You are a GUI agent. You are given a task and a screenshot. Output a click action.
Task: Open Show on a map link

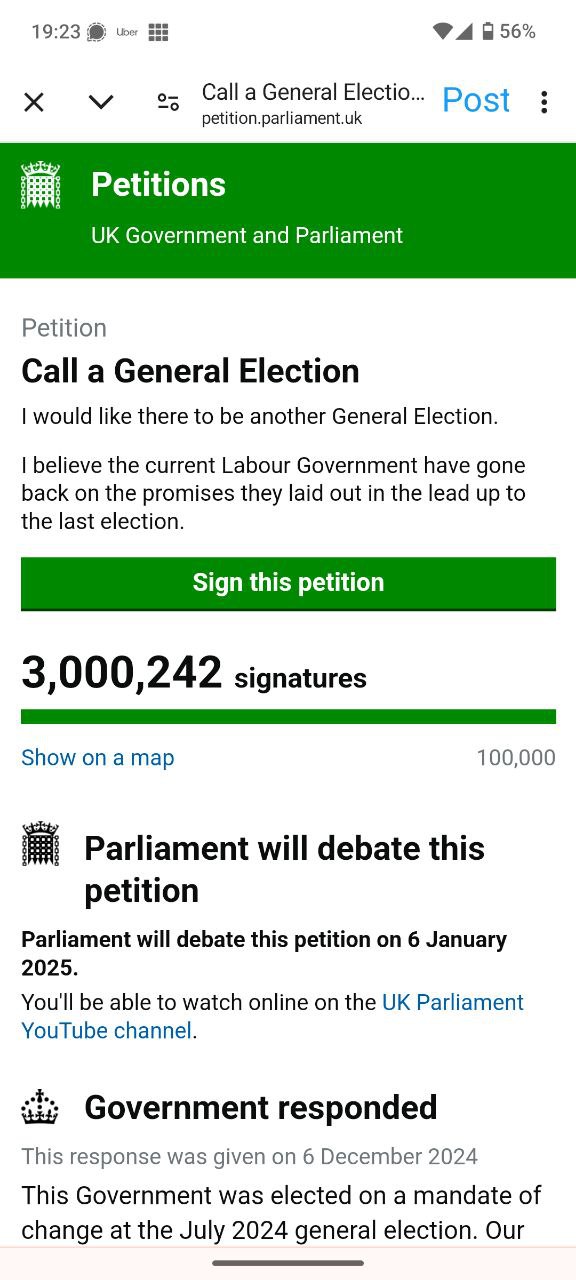click(x=98, y=758)
